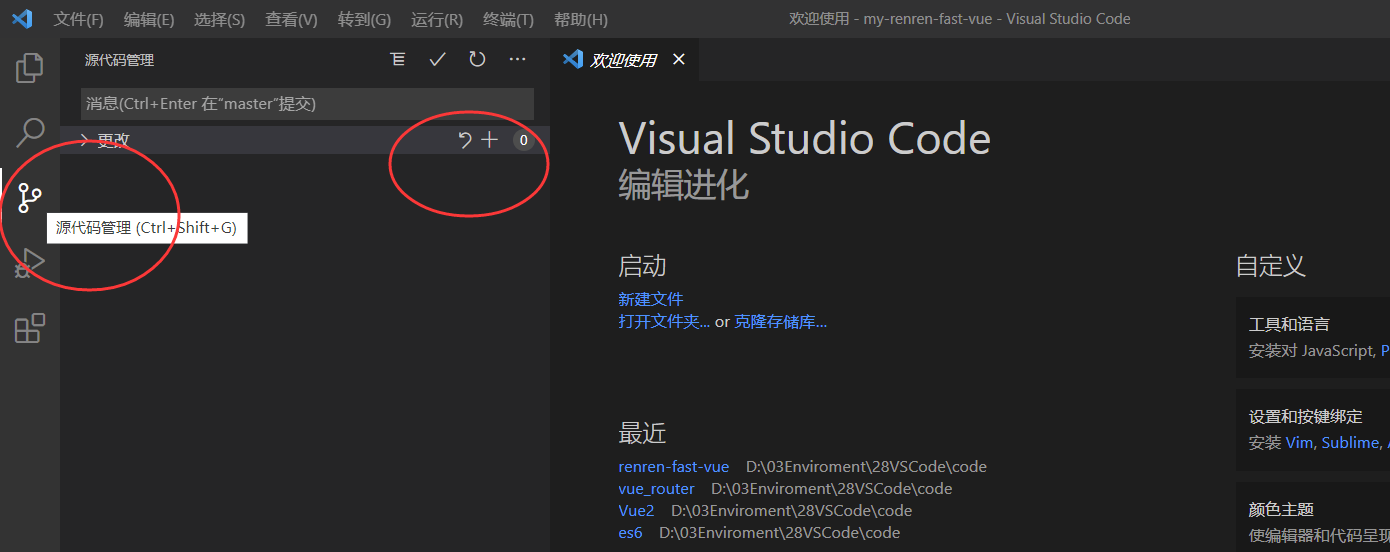Click the 编辑进化 subtitle text
Viewport: 1390px width, 552px height.
[x=684, y=186]
